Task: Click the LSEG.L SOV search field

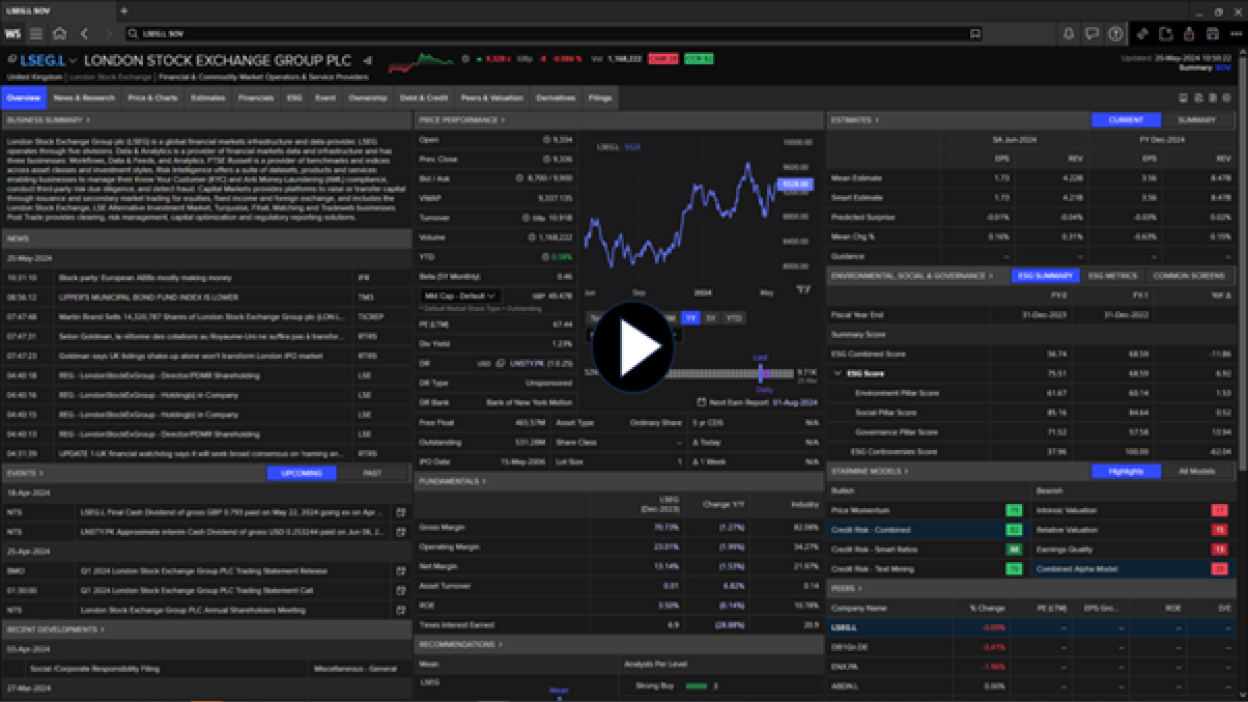Action: pyautogui.click(x=550, y=34)
